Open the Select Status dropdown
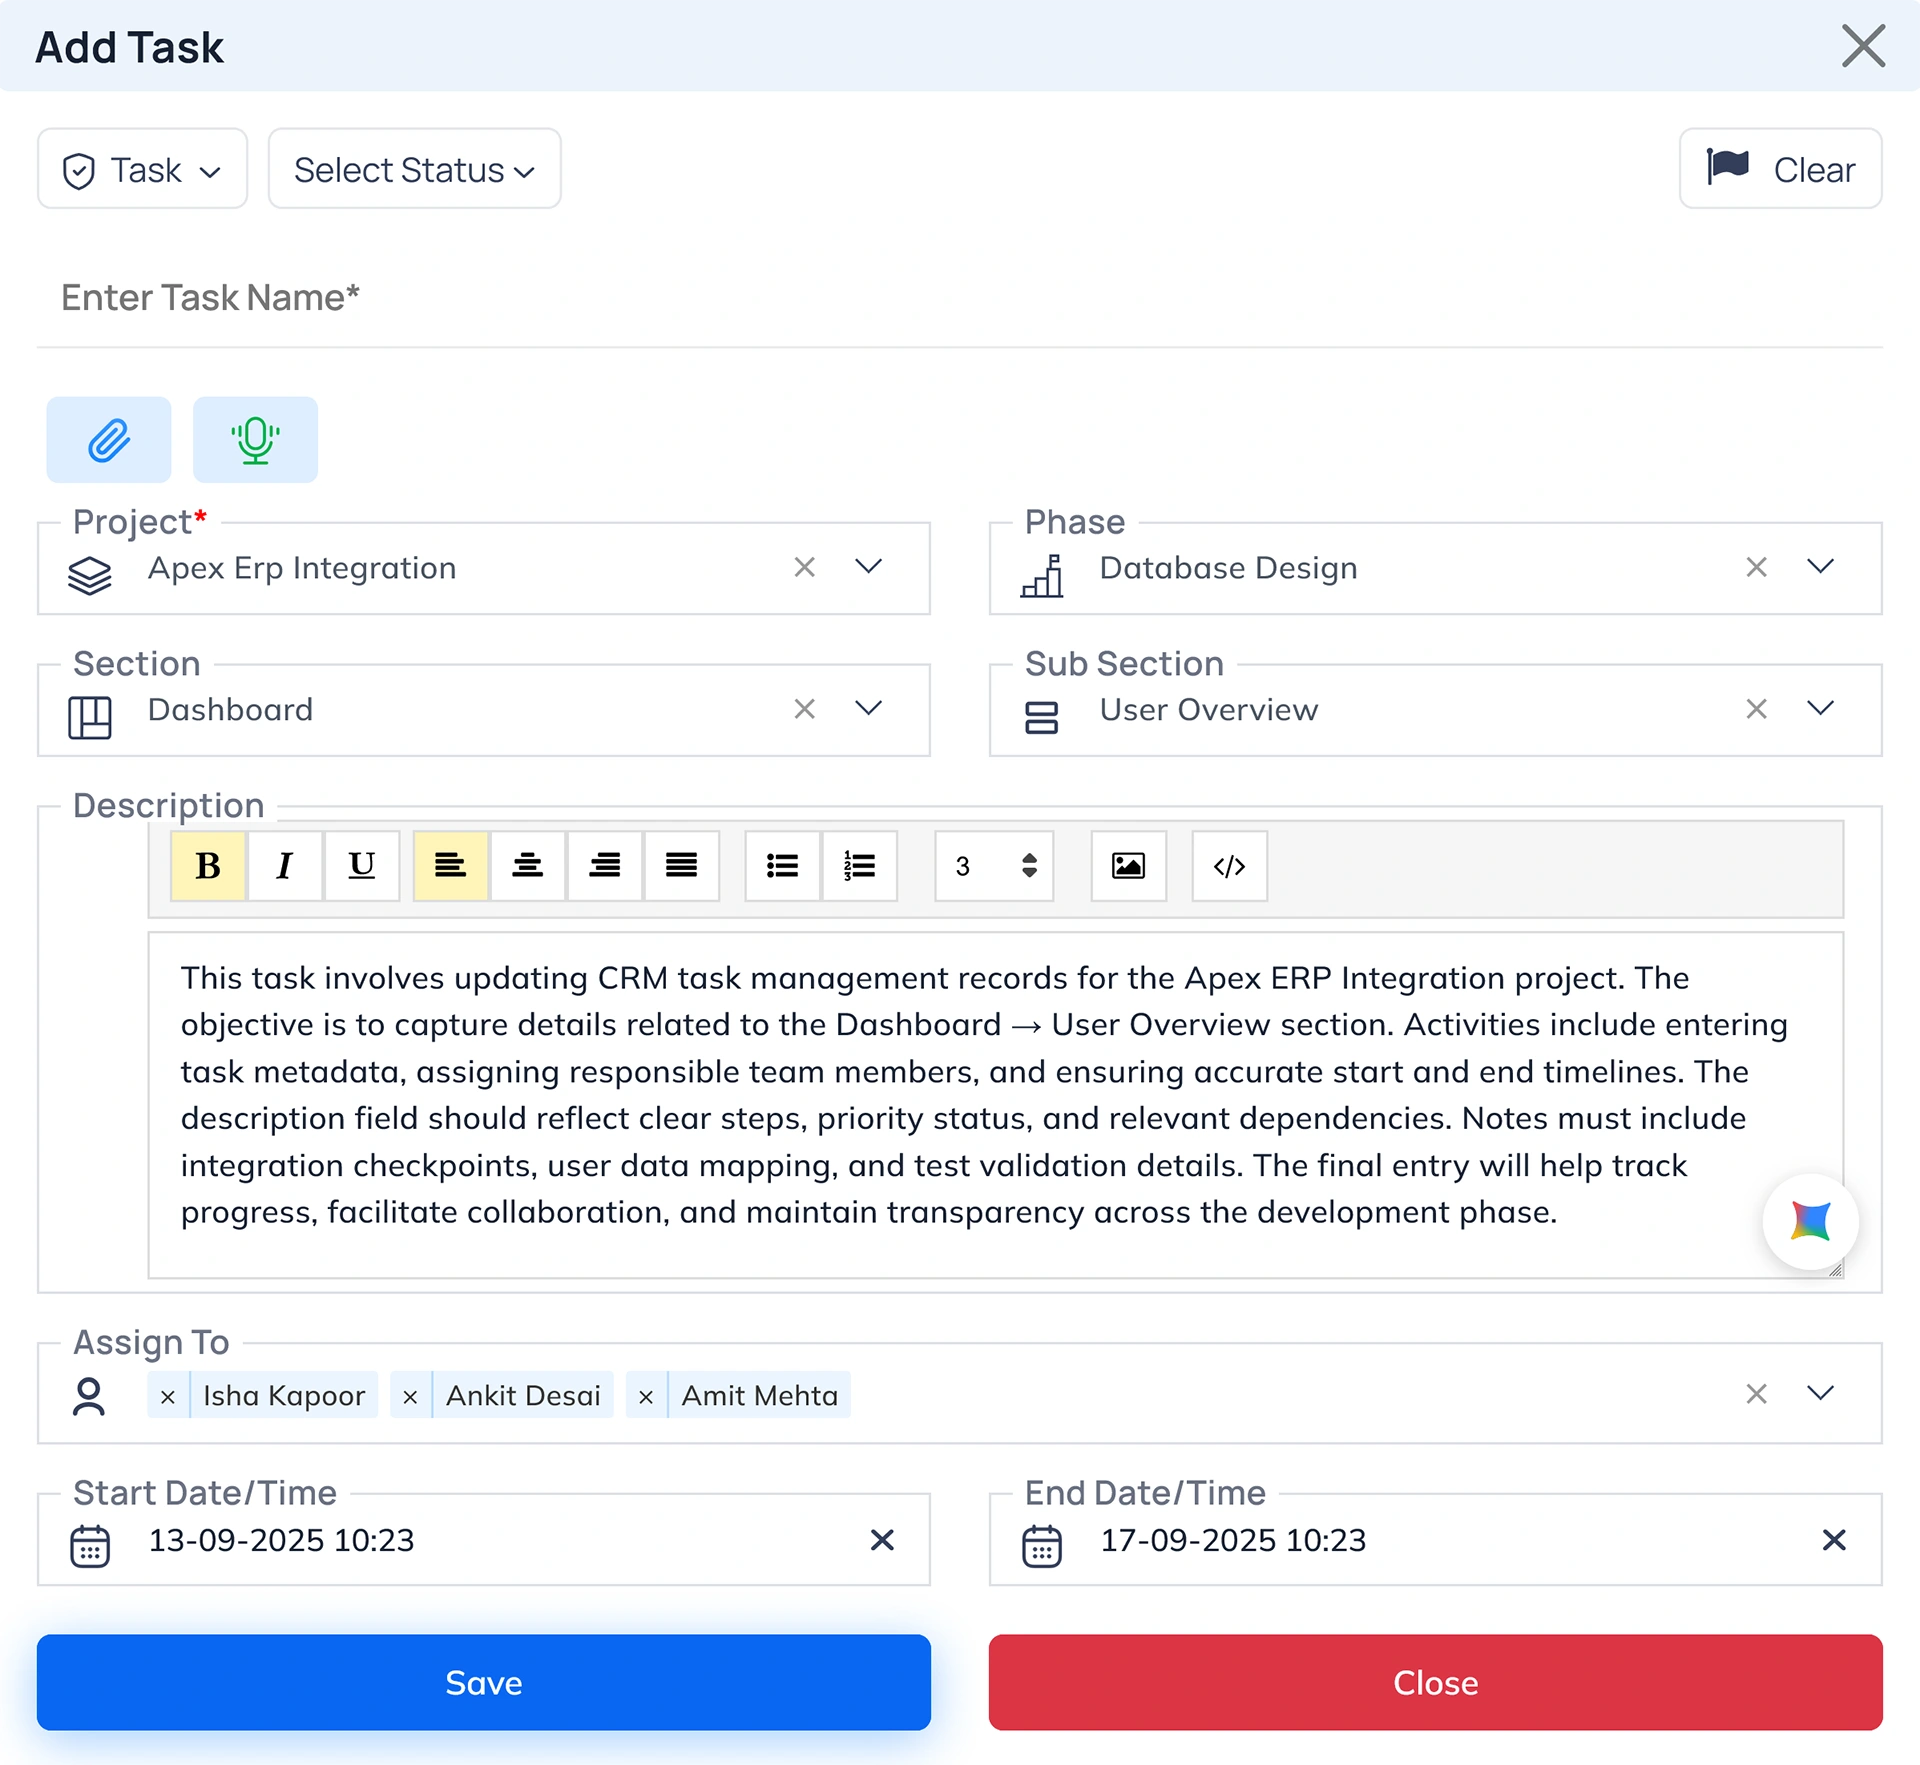Viewport: 1920px width, 1765px height. [414, 169]
